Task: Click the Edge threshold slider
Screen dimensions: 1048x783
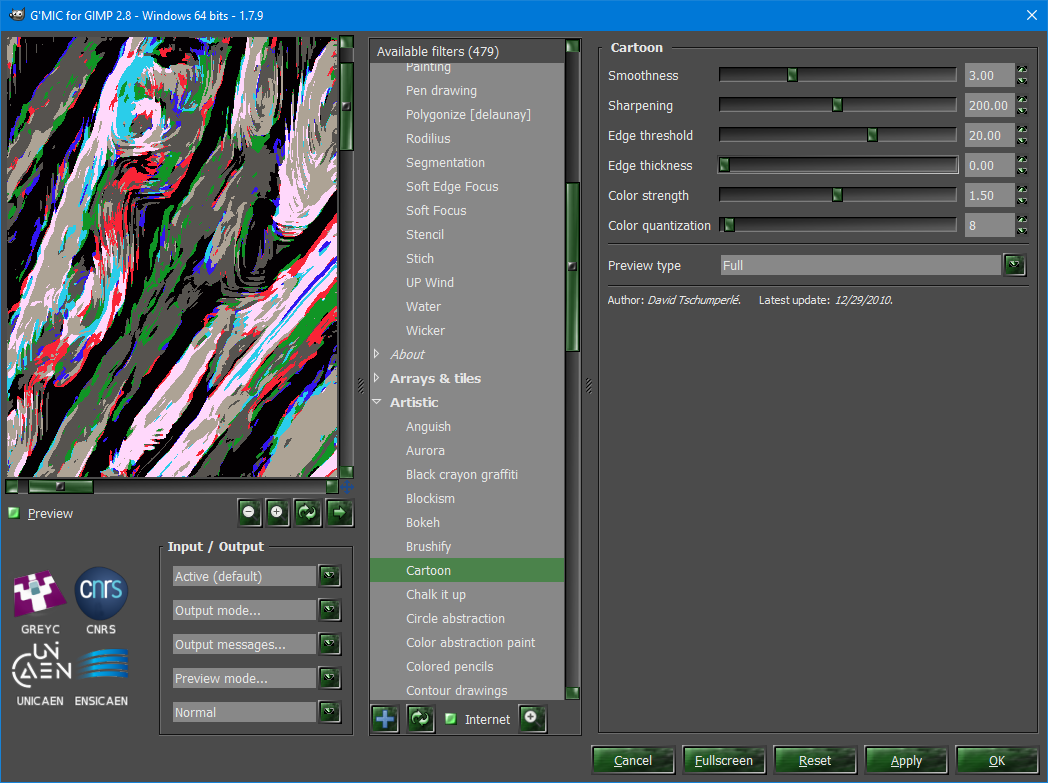Action: (837, 135)
